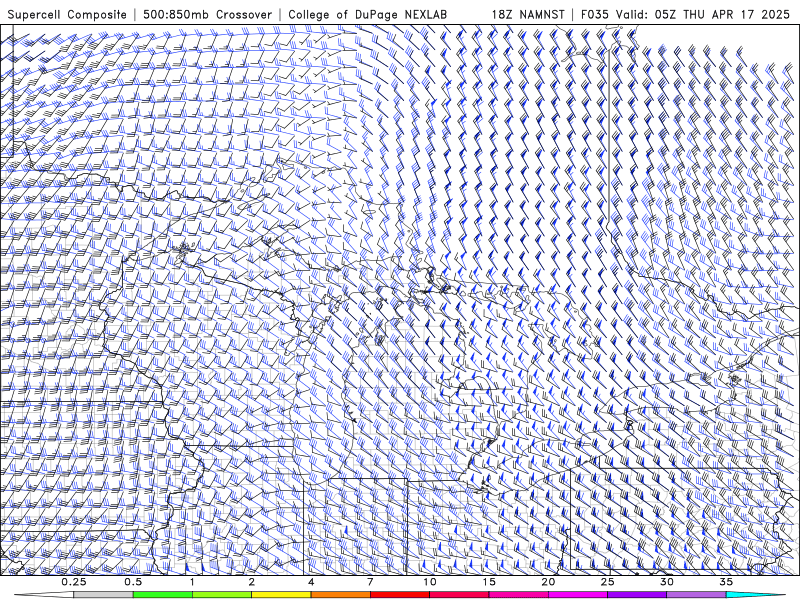This screenshot has height=600, width=800.
Task: Click the '500:850mb Crossover' header text
Action: (x=207, y=14)
